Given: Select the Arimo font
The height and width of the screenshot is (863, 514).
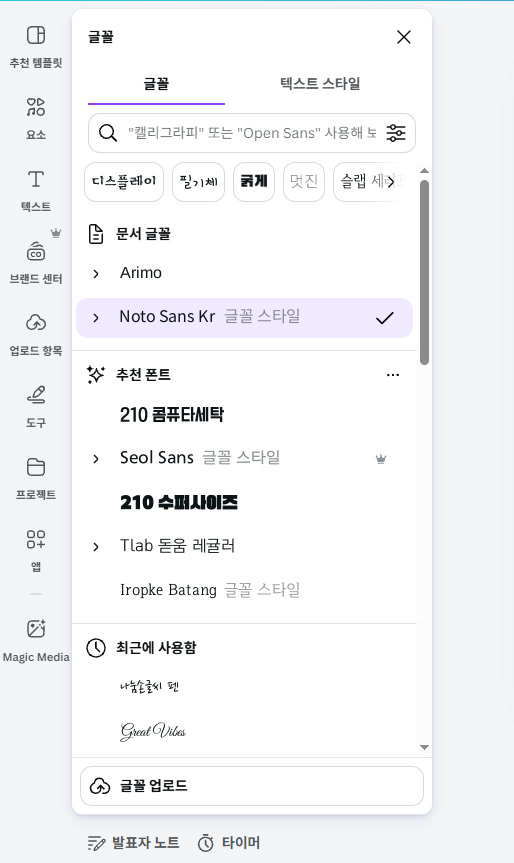Looking at the screenshot, I should tap(141, 273).
